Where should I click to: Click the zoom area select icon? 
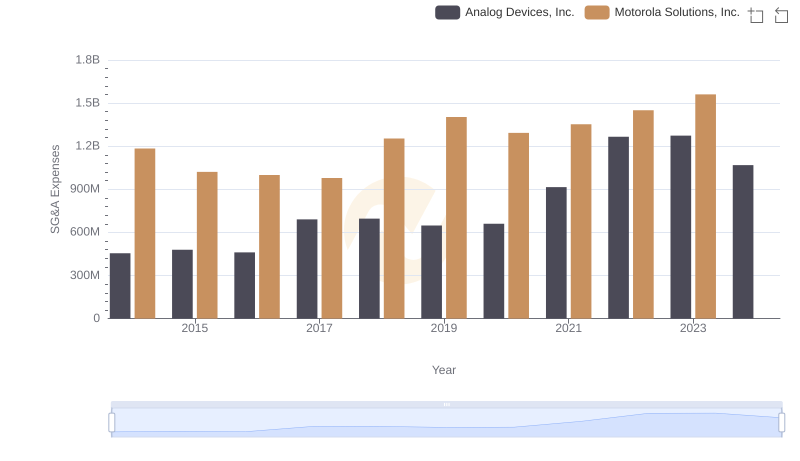(756, 15)
